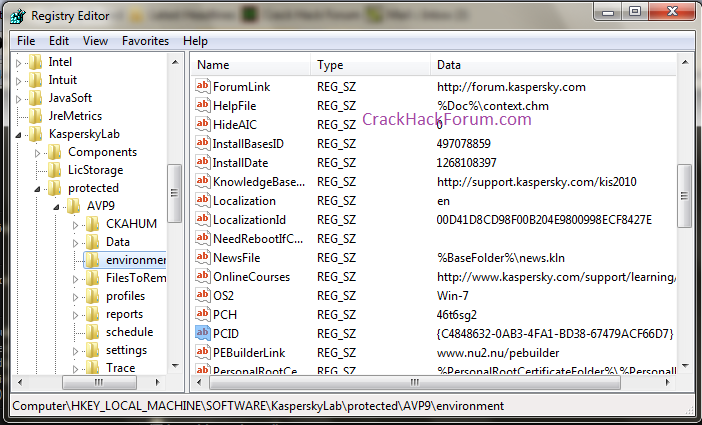Screen dimensions: 702x425
Task: Select the FilesToRem tree key
Action: (136, 278)
